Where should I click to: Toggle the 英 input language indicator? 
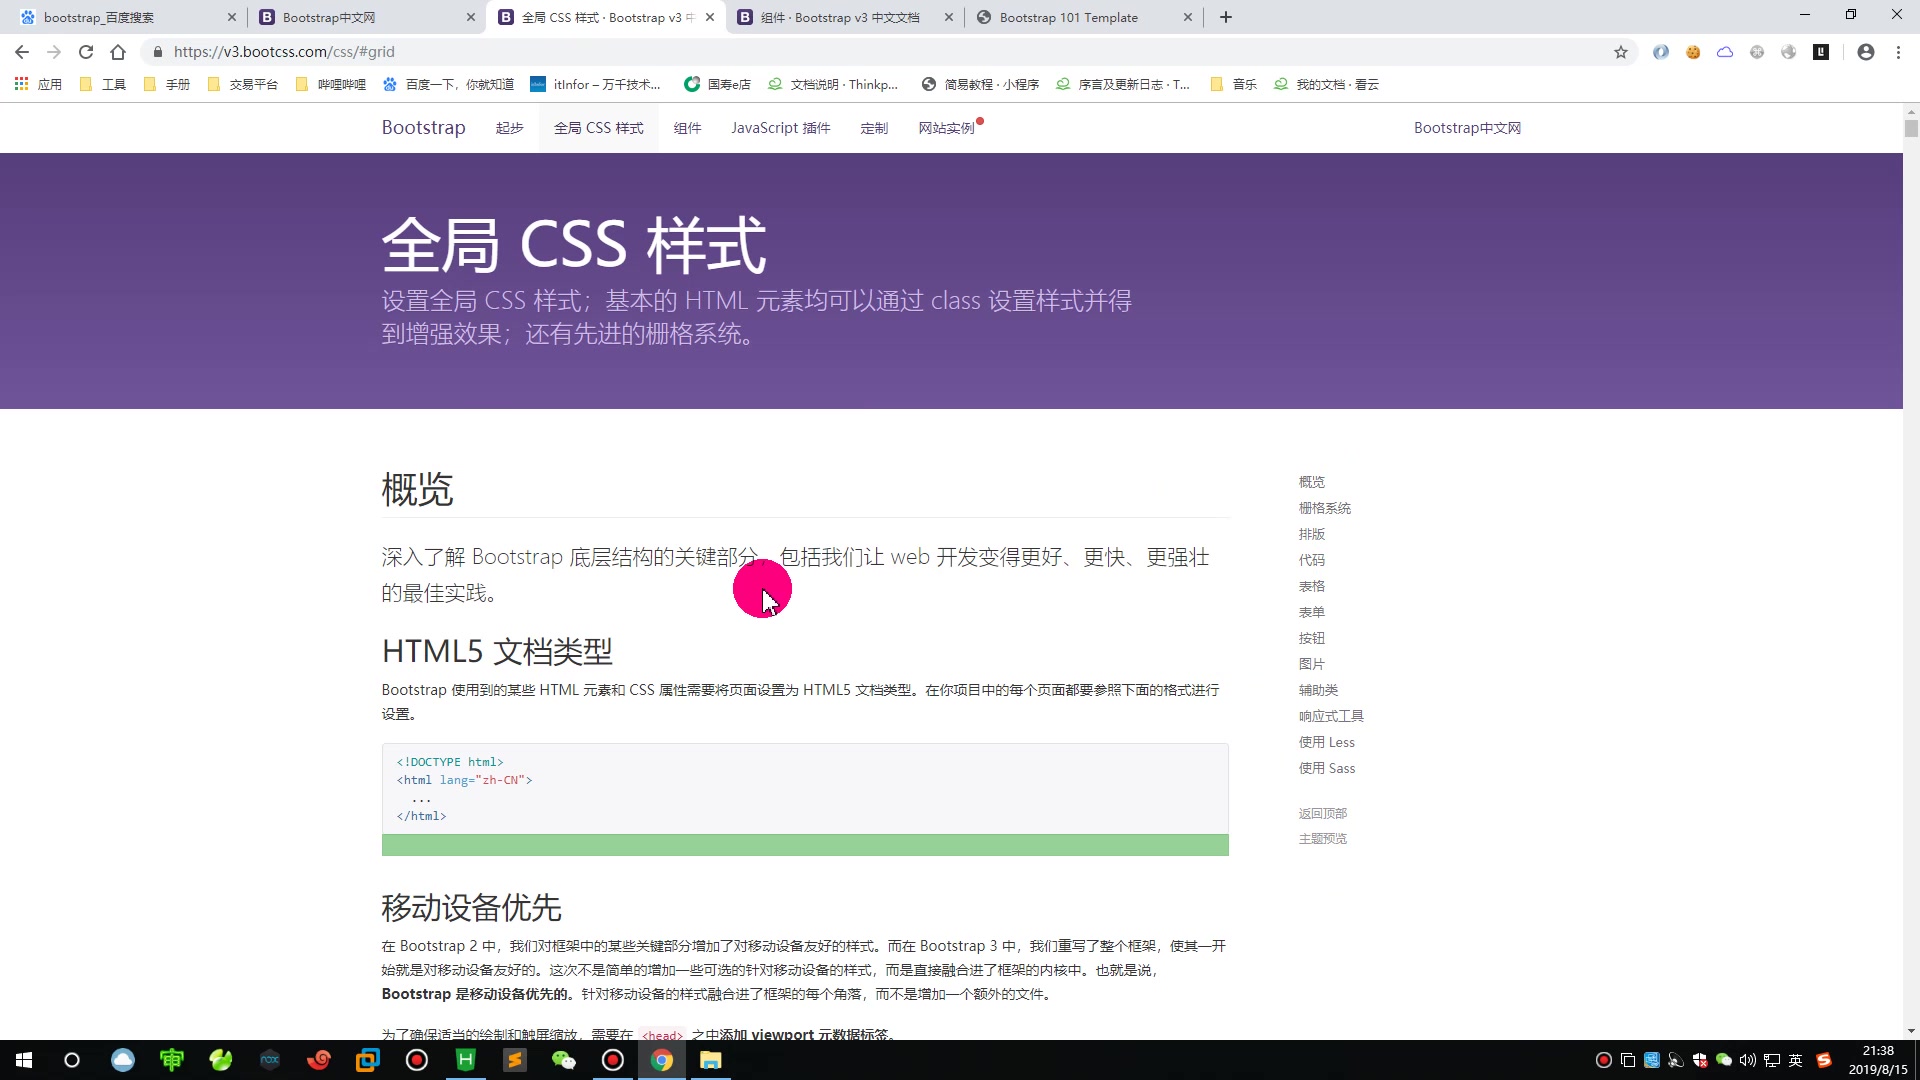(1796, 1060)
